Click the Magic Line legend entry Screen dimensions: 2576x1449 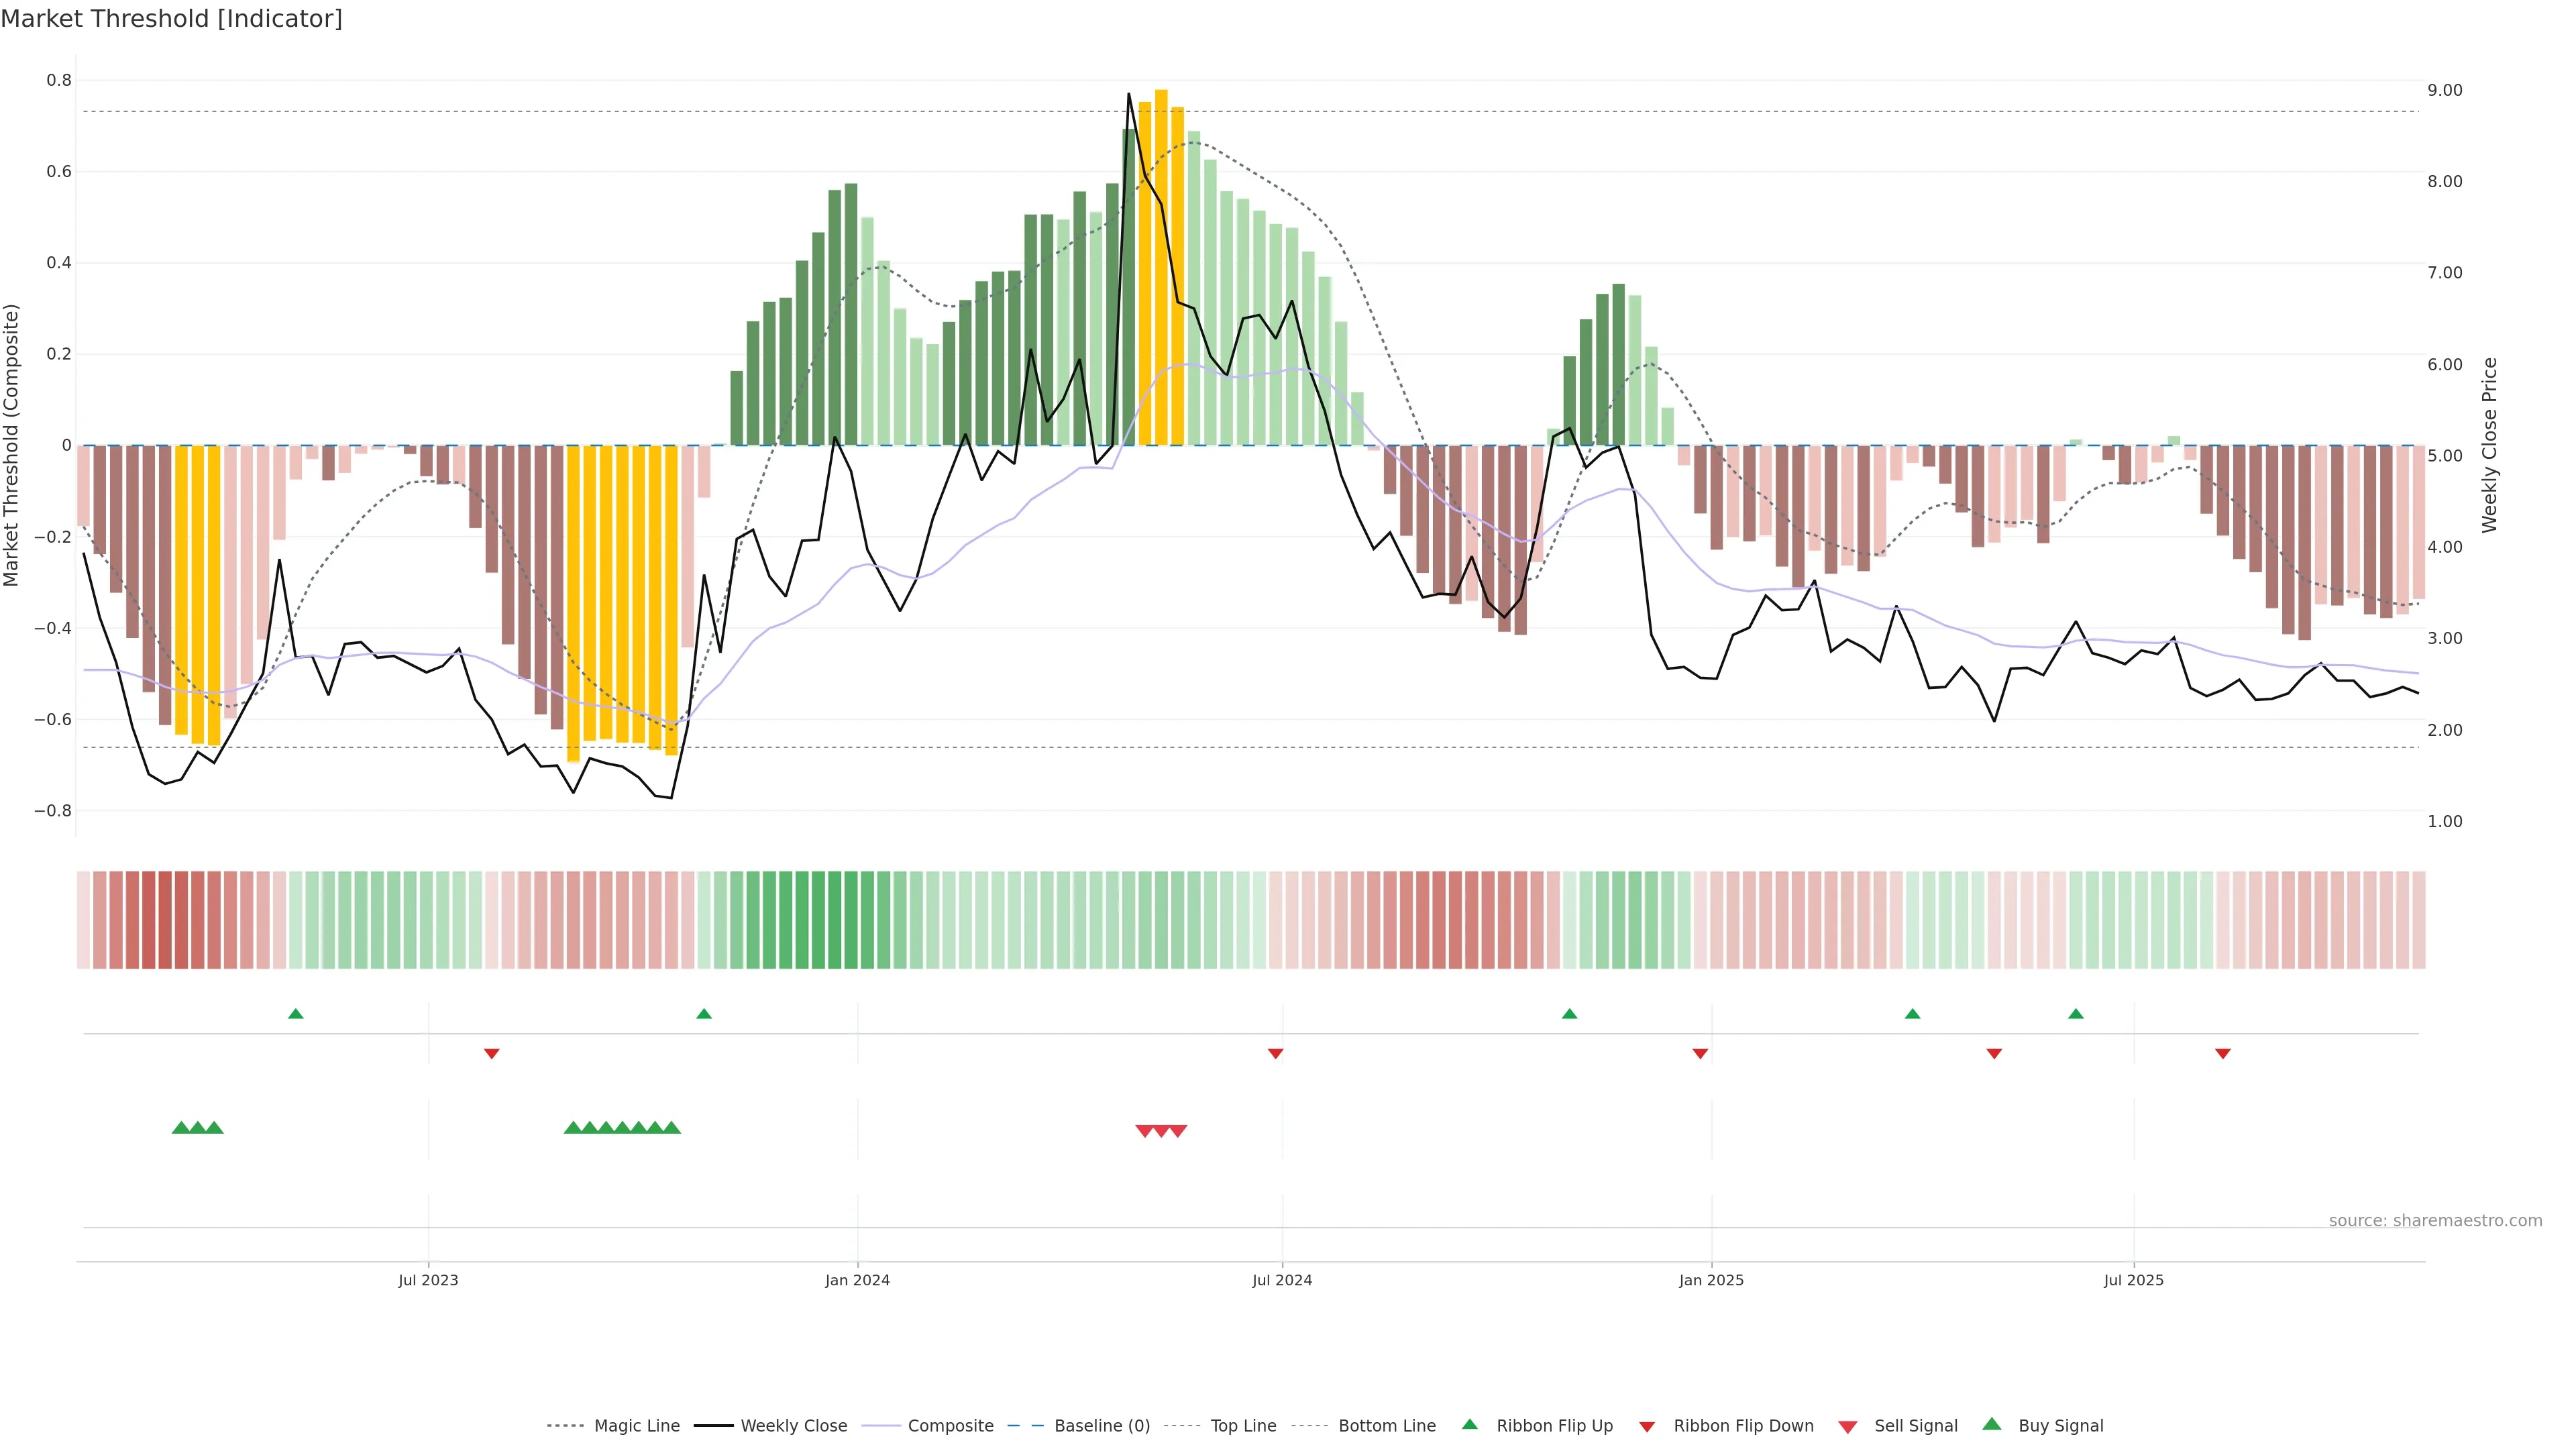[x=636, y=1426]
